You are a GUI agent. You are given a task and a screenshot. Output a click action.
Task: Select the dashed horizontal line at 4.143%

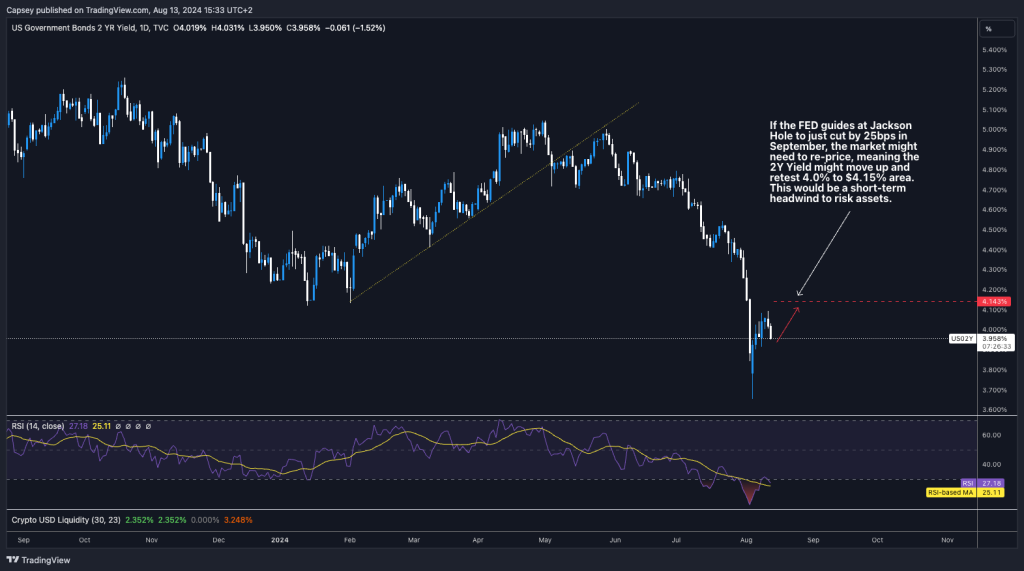870,301
